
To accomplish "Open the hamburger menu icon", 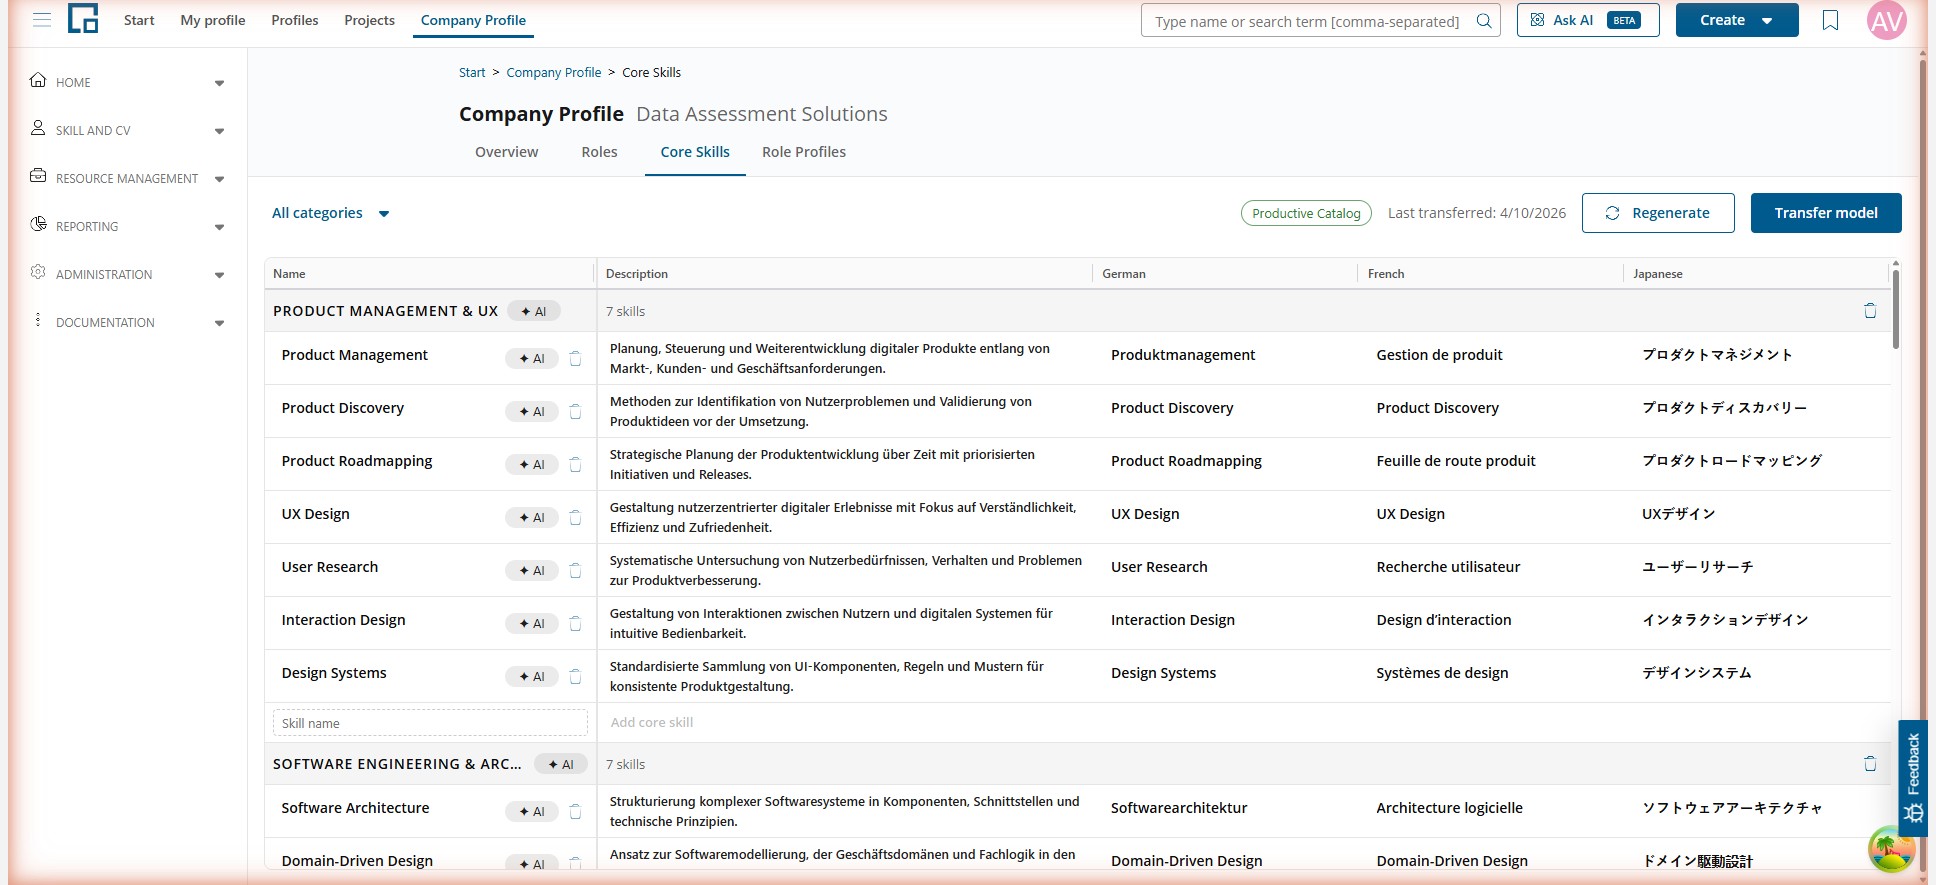I will tap(42, 20).
